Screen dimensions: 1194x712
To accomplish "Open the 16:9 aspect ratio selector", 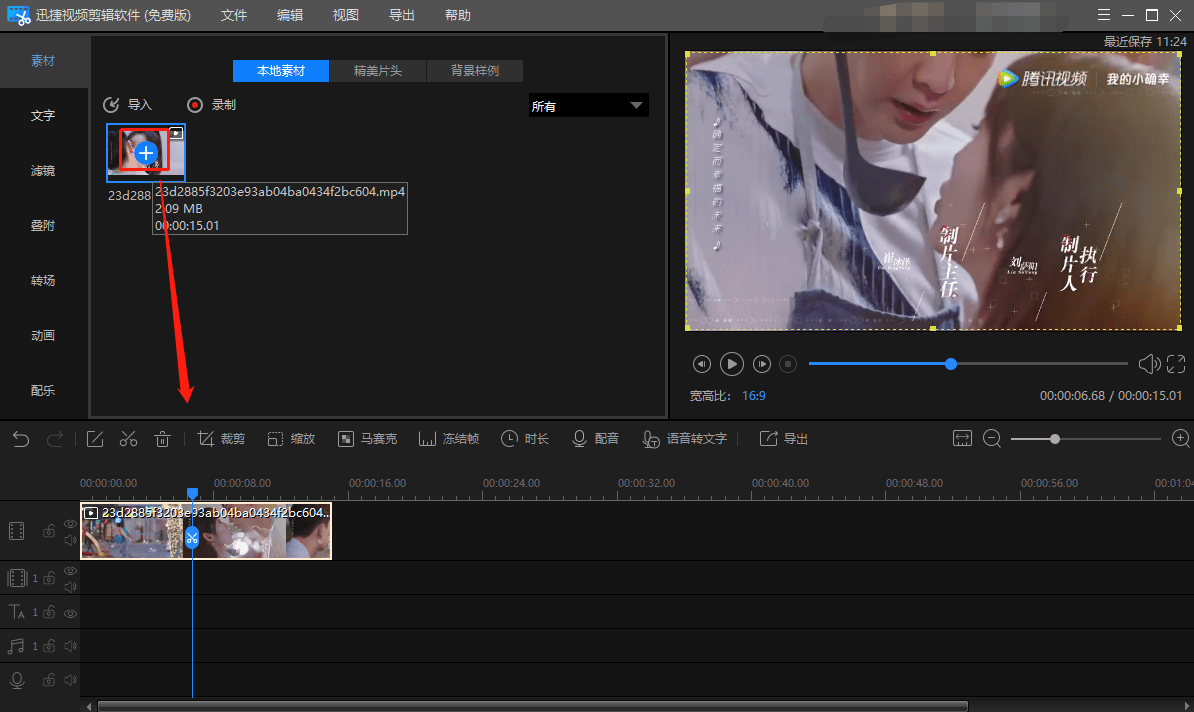I will tap(754, 396).
